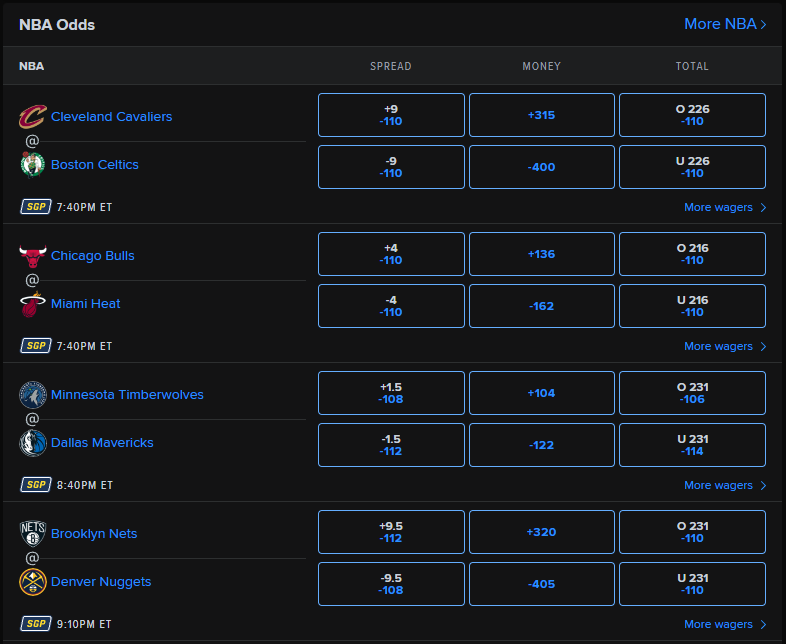
Task: Click the Brooklyn Nets team logo
Action: [33, 534]
